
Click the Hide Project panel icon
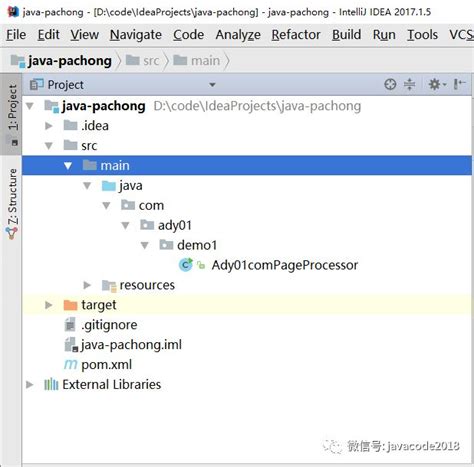pos(459,84)
